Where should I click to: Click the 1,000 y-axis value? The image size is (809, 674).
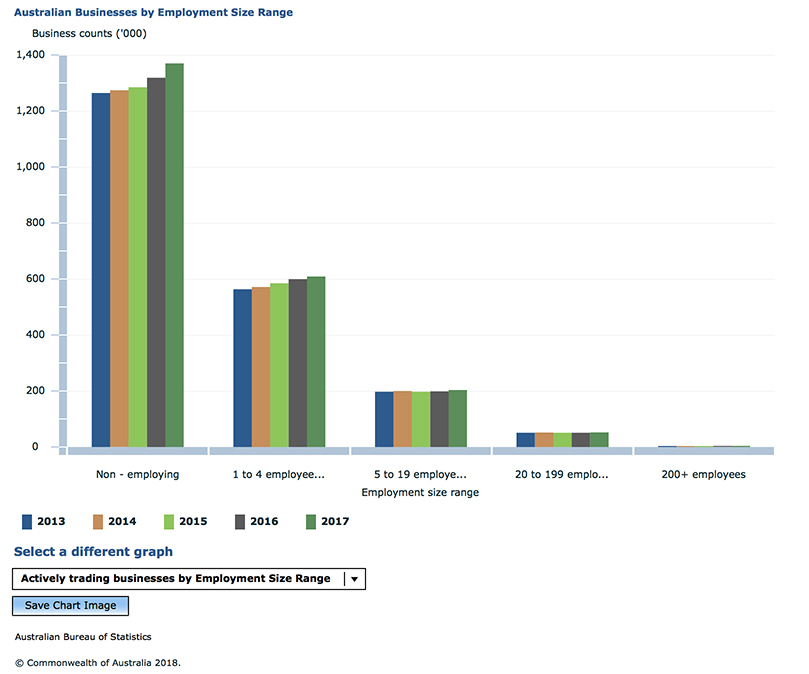click(30, 167)
